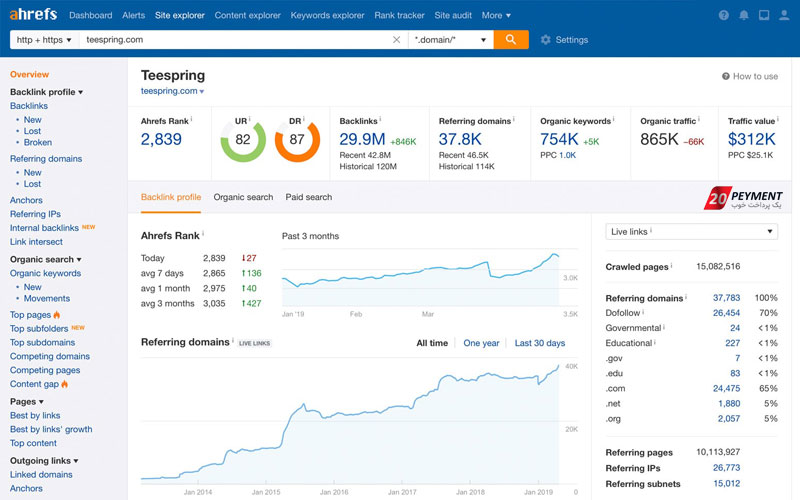
Task: Click the orange search magnifier button
Action: [x=511, y=40]
